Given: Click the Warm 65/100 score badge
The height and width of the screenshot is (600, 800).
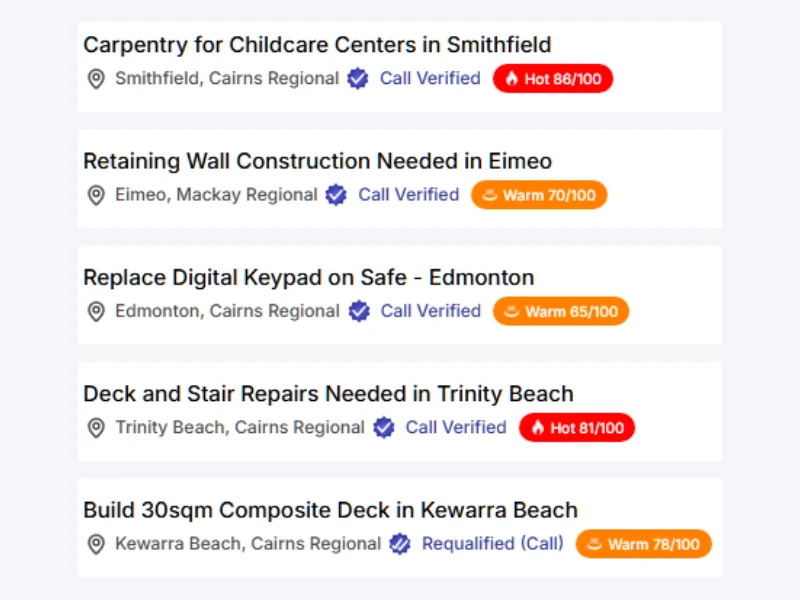Looking at the screenshot, I should 561,312.
